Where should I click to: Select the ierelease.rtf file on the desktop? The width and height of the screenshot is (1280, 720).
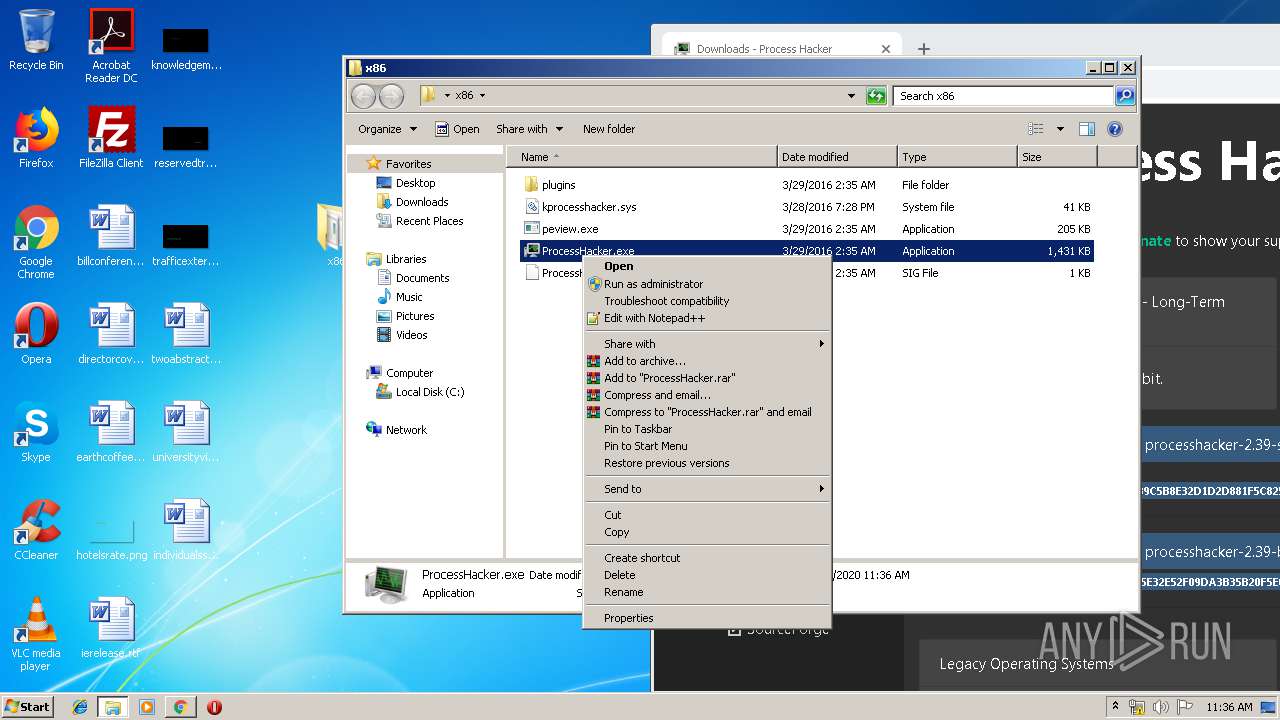pos(111,628)
